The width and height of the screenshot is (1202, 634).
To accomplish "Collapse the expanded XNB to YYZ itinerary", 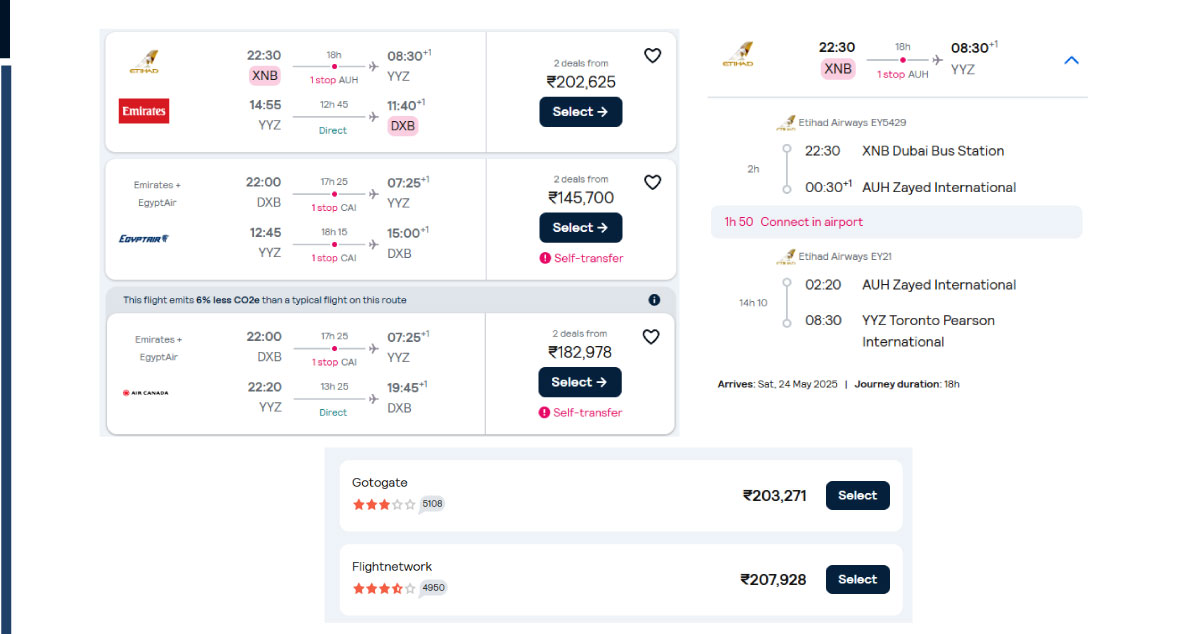I will point(1072,60).
